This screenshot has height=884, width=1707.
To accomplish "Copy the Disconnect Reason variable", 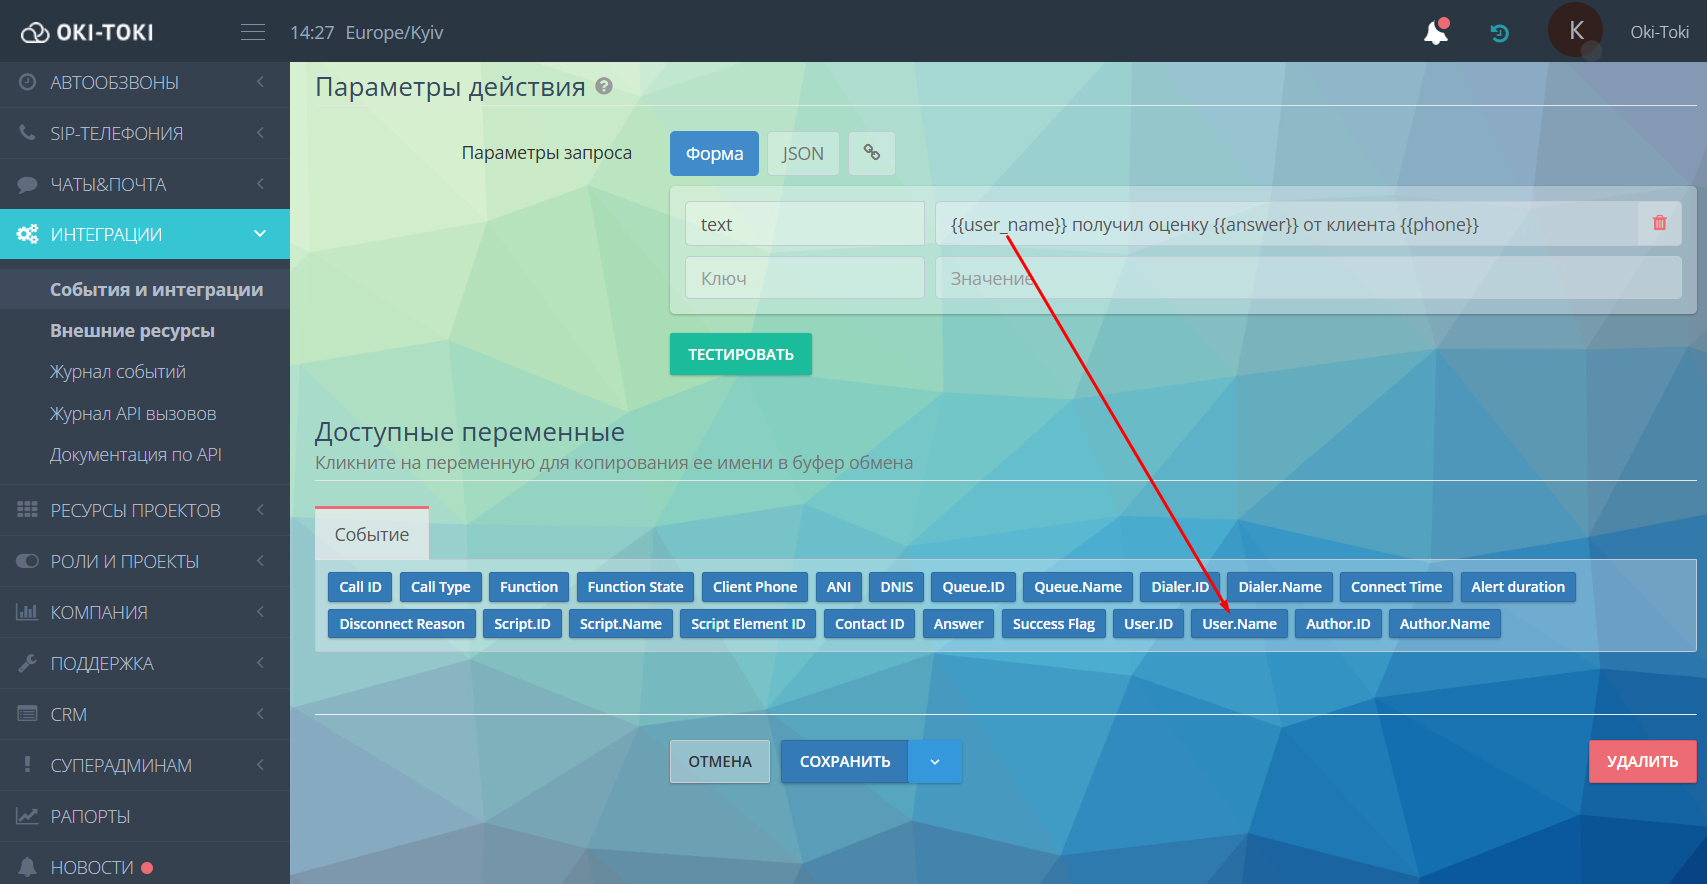I will [x=402, y=623].
